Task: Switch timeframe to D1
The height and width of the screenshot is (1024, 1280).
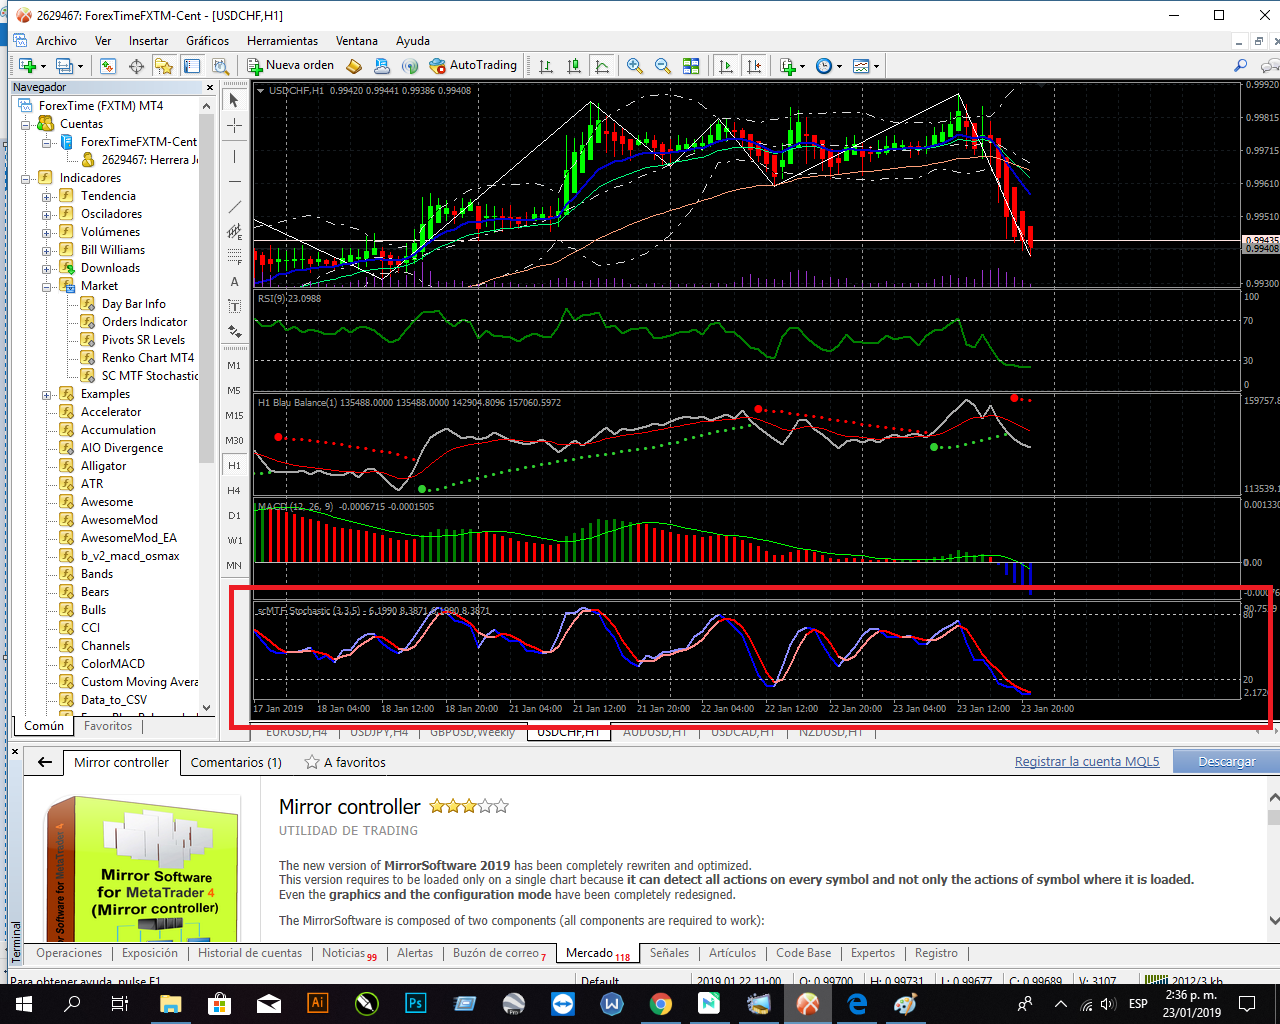Action: pyautogui.click(x=234, y=515)
